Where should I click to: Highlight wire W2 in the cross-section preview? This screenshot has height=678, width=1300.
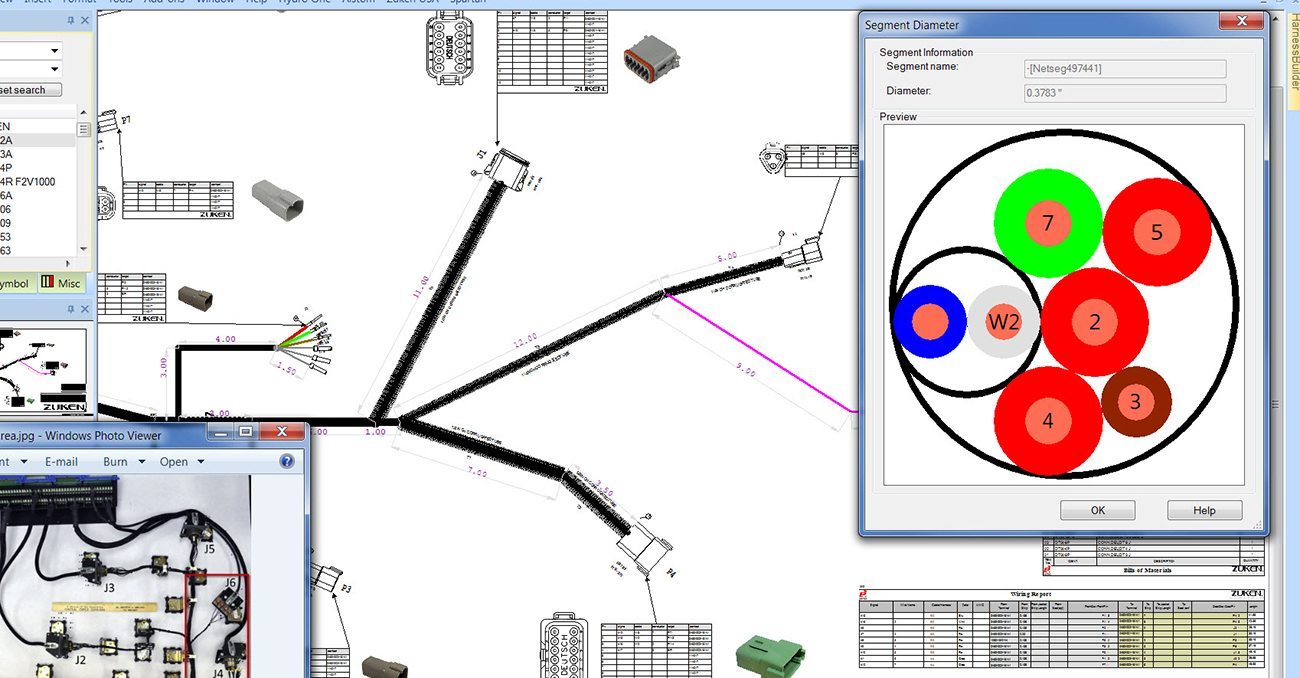click(1003, 322)
